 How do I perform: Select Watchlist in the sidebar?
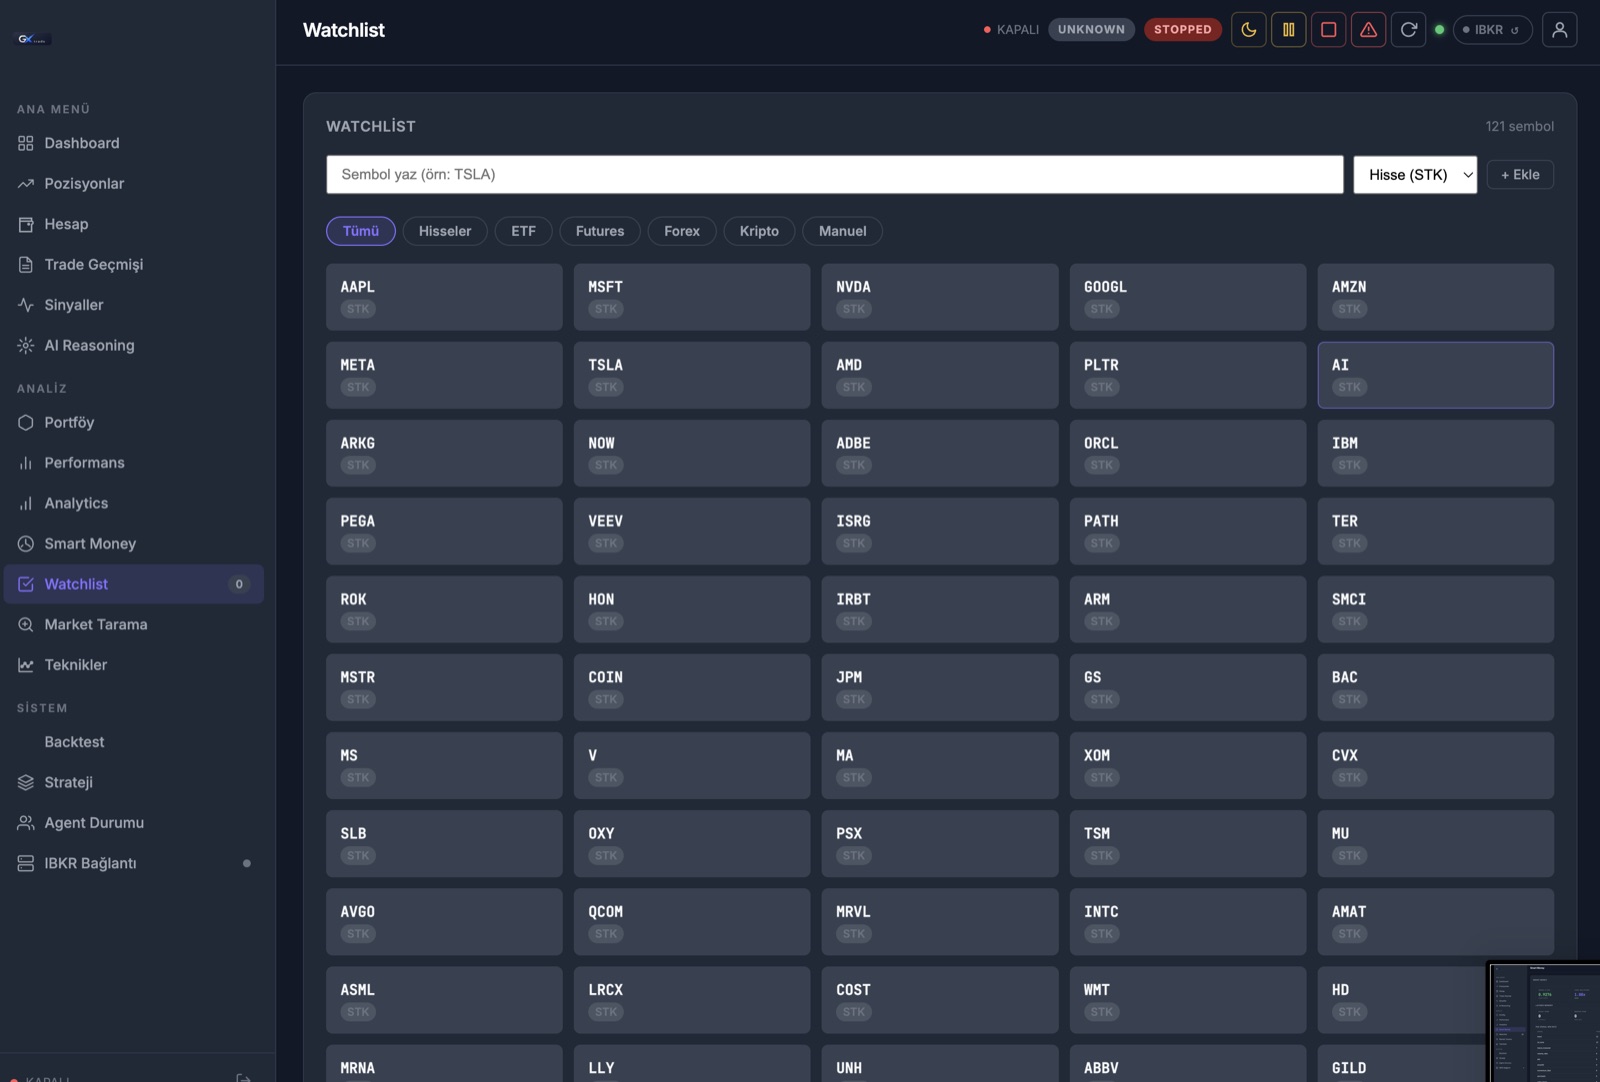(x=134, y=584)
